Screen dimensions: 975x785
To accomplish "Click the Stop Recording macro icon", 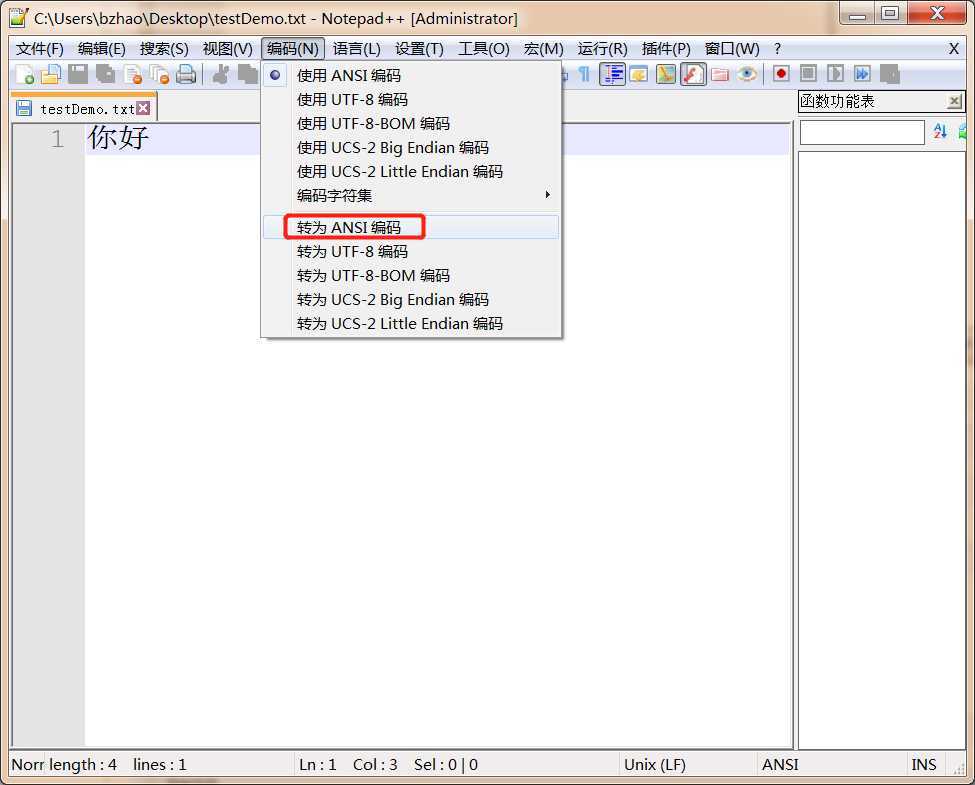I will [x=808, y=74].
